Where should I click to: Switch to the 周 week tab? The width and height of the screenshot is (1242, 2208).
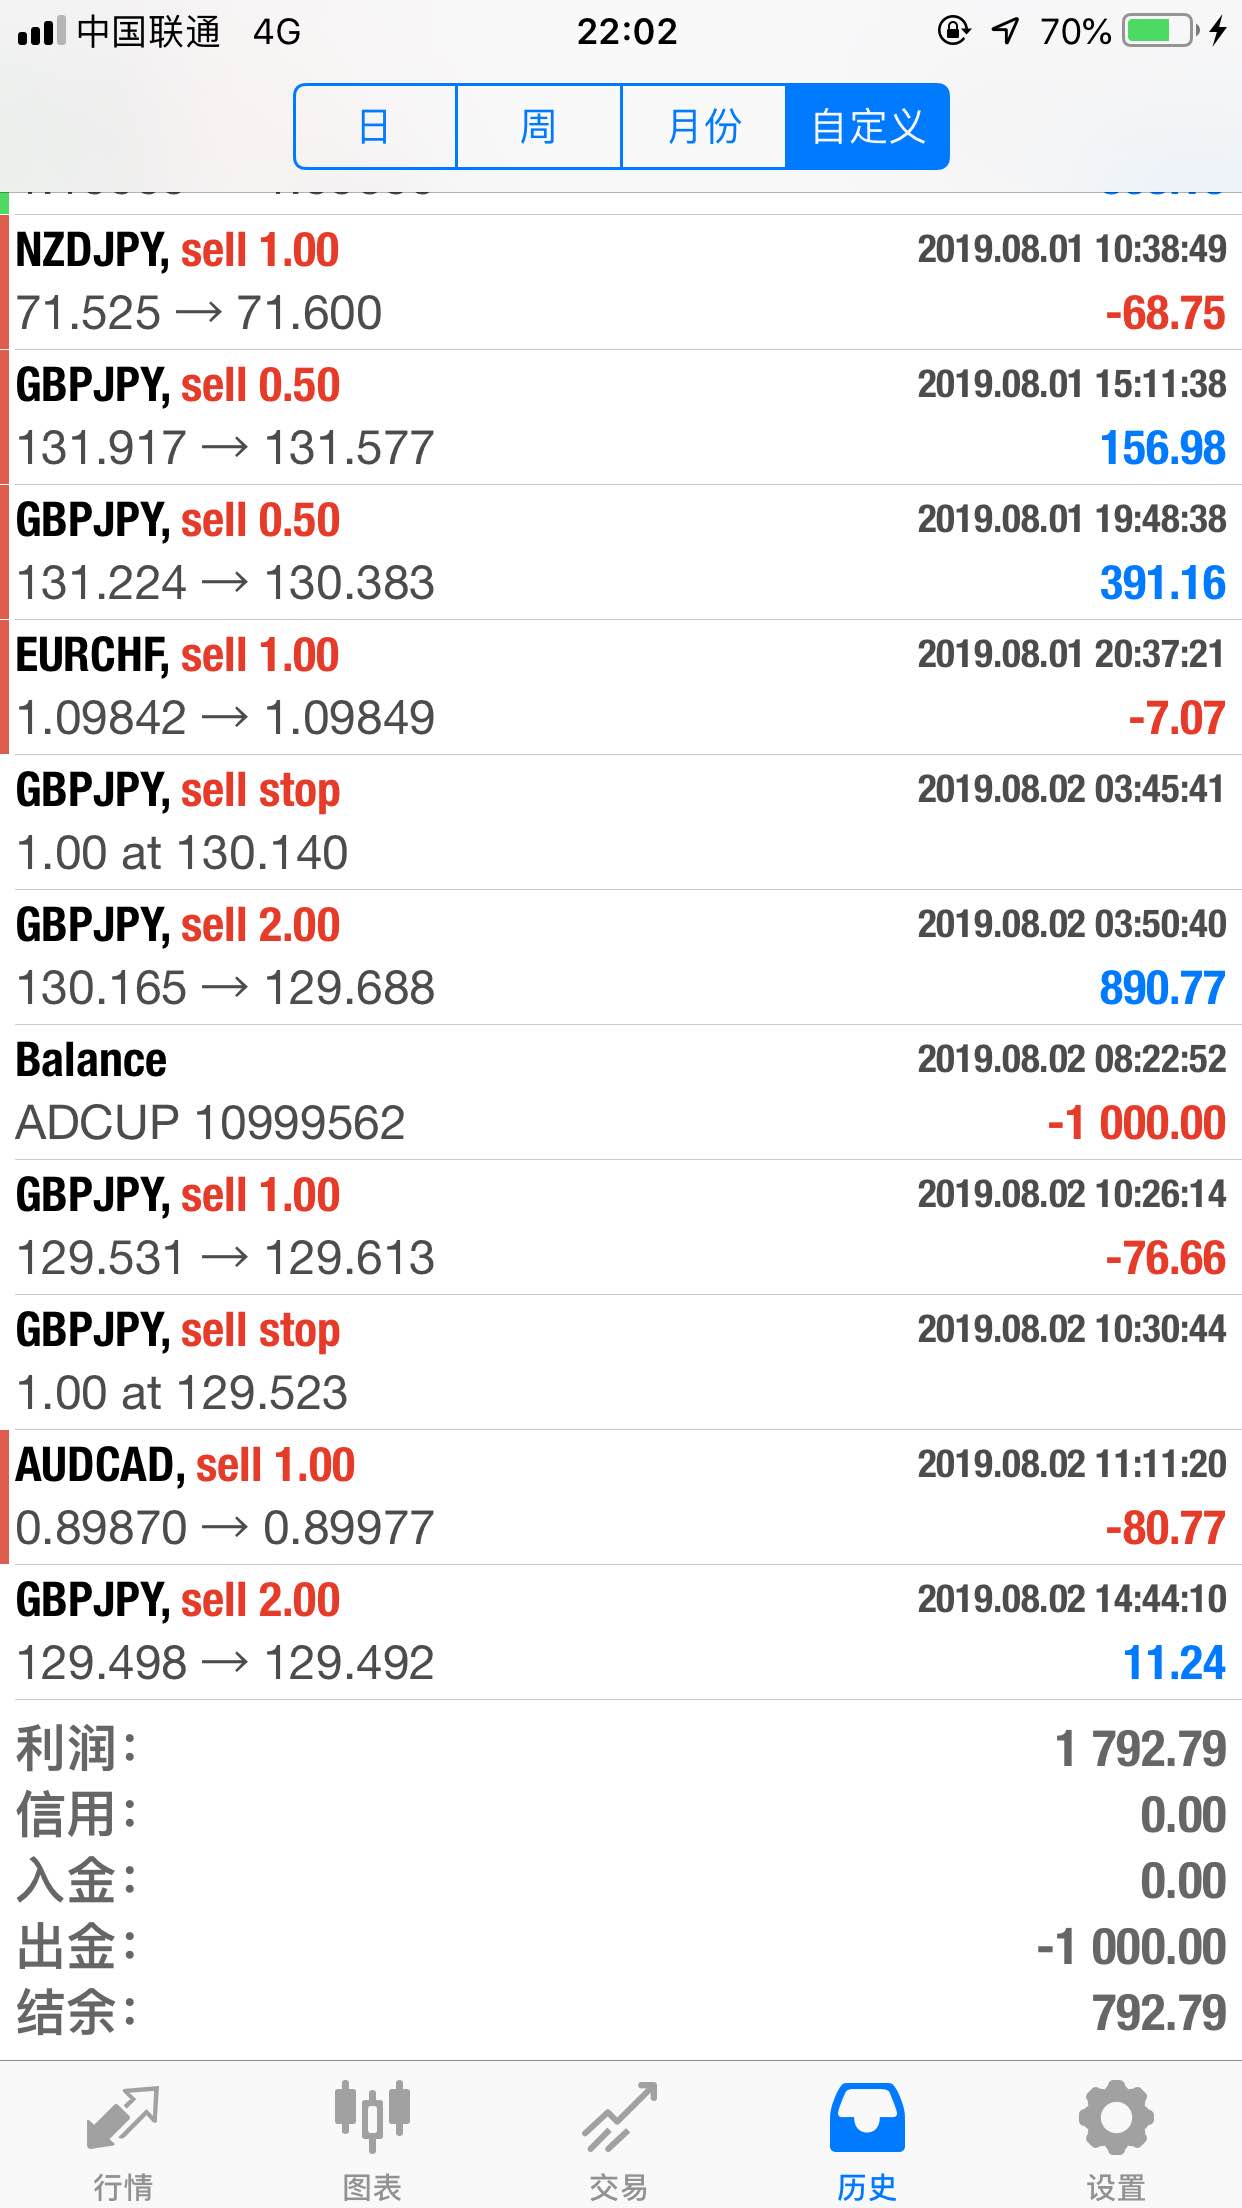tap(539, 127)
